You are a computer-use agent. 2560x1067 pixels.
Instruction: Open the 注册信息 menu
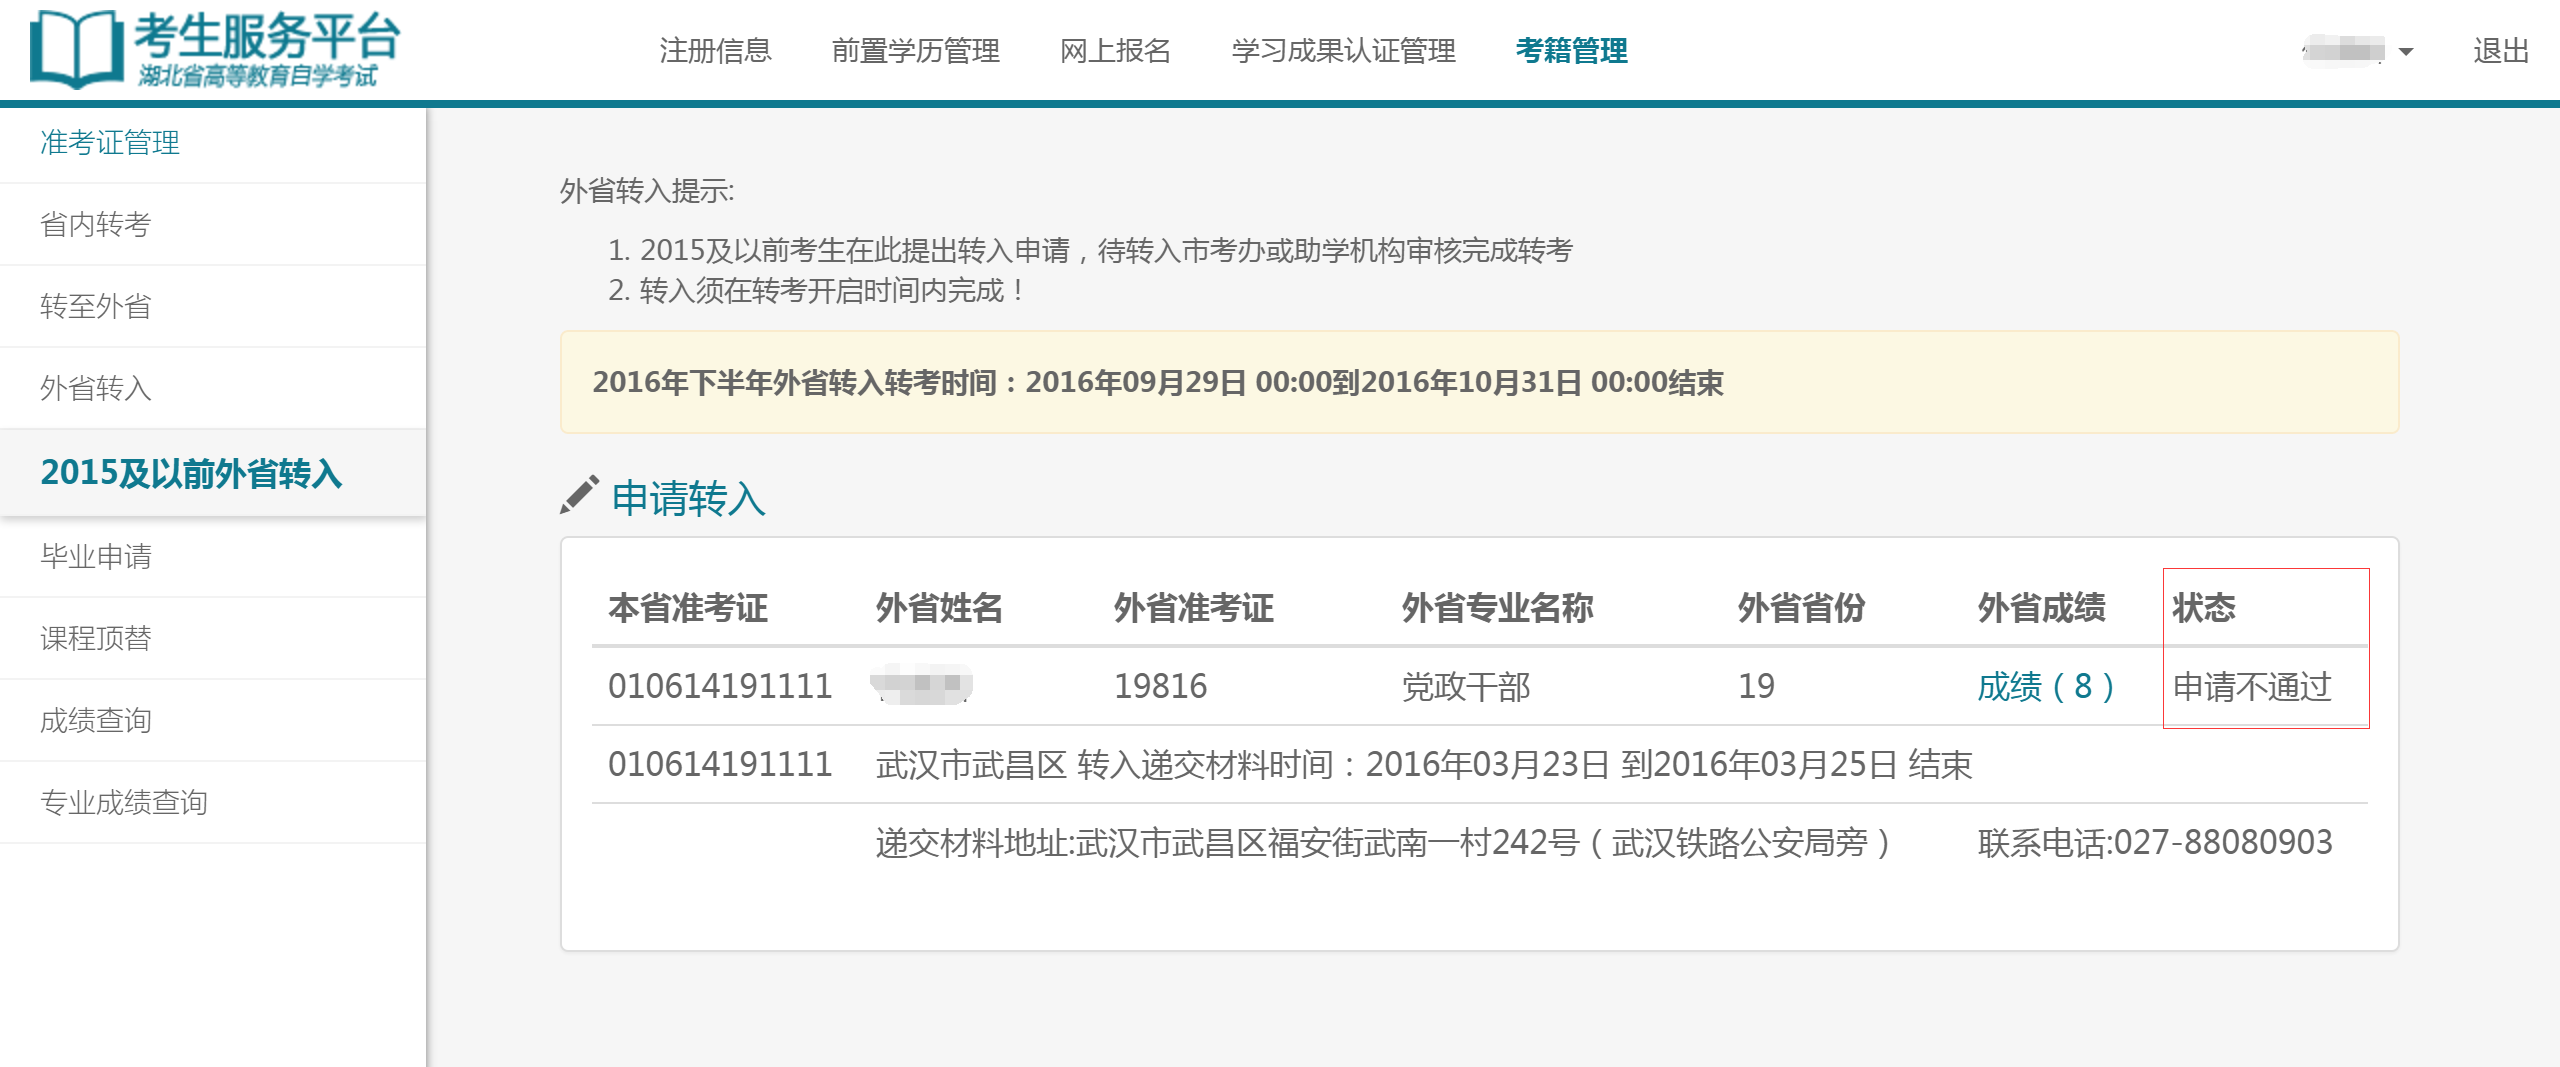click(x=715, y=50)
